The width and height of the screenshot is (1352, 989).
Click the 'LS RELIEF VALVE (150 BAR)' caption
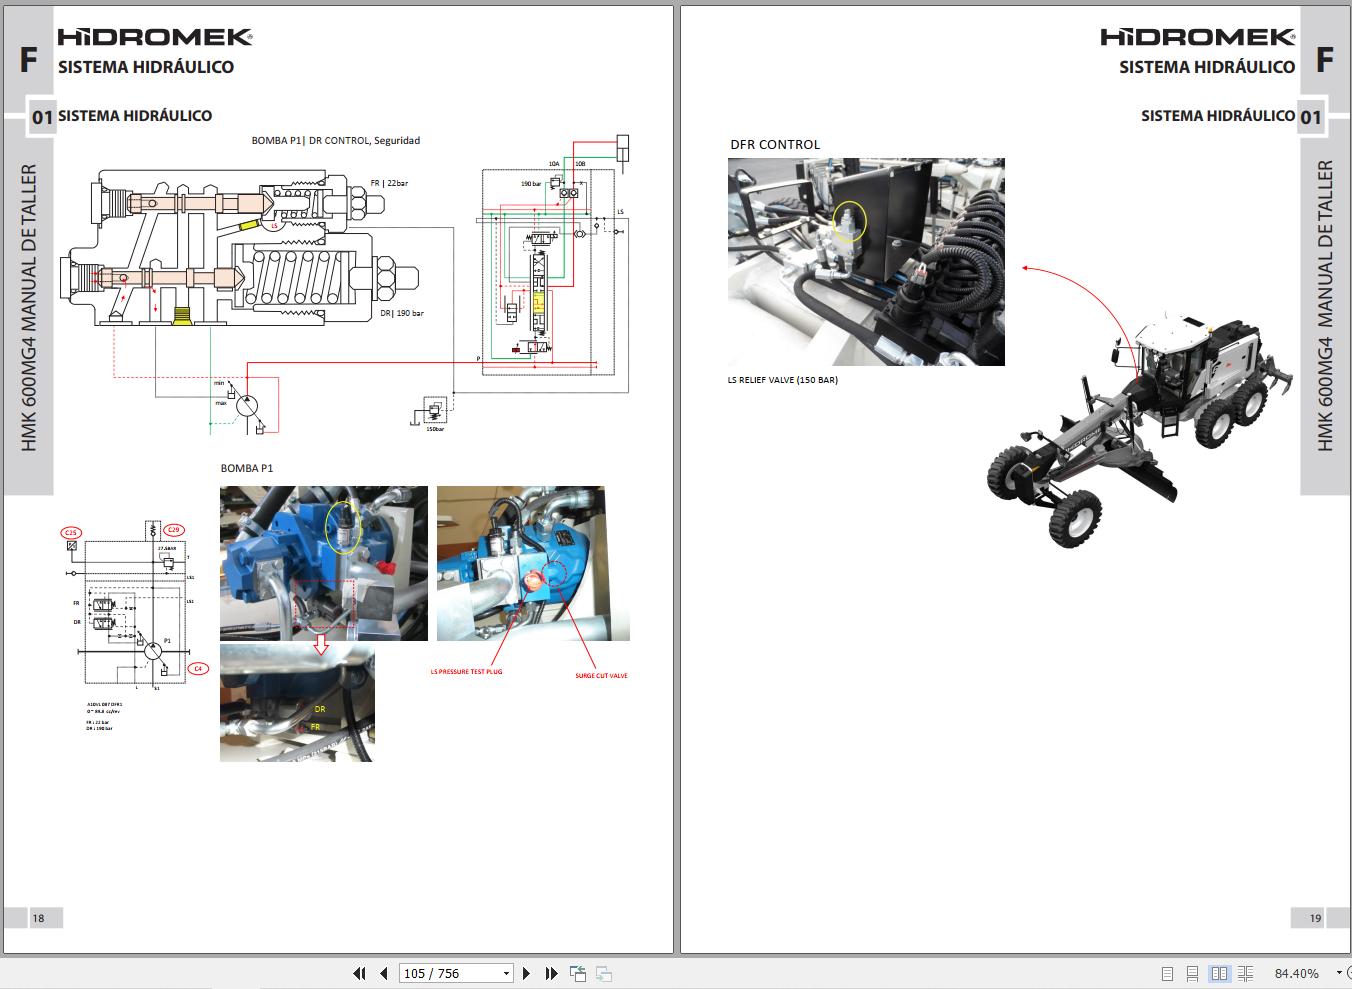click(x=783, y=380)
